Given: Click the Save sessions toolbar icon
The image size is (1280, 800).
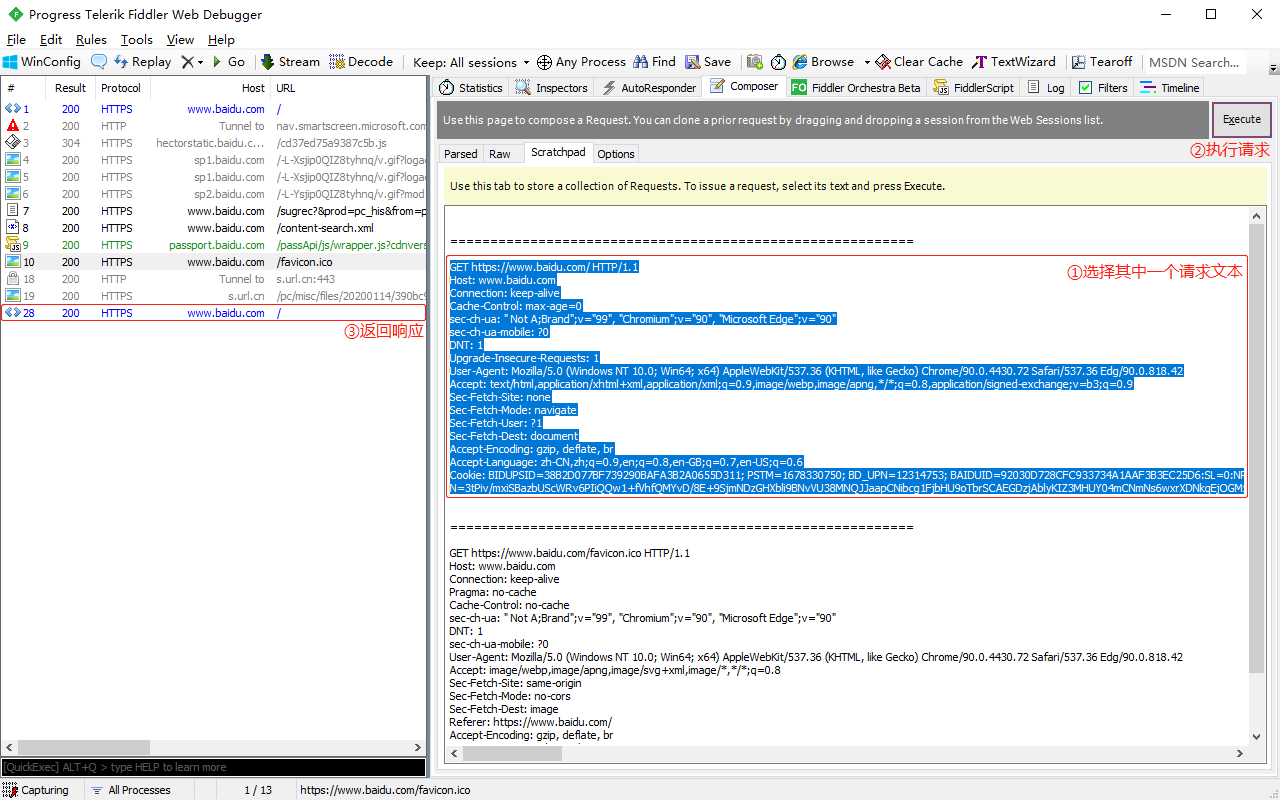Looking at the screenshot, I should click(x=708, y=62).
